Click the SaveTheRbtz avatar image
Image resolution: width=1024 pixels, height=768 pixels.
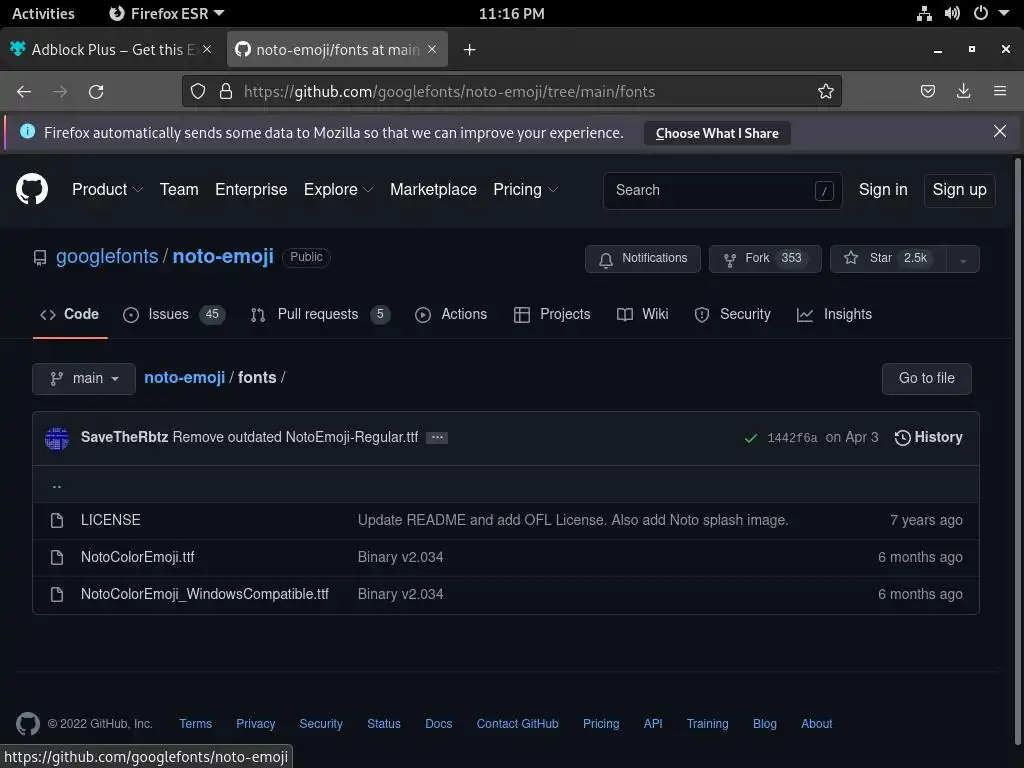[57, 438]
